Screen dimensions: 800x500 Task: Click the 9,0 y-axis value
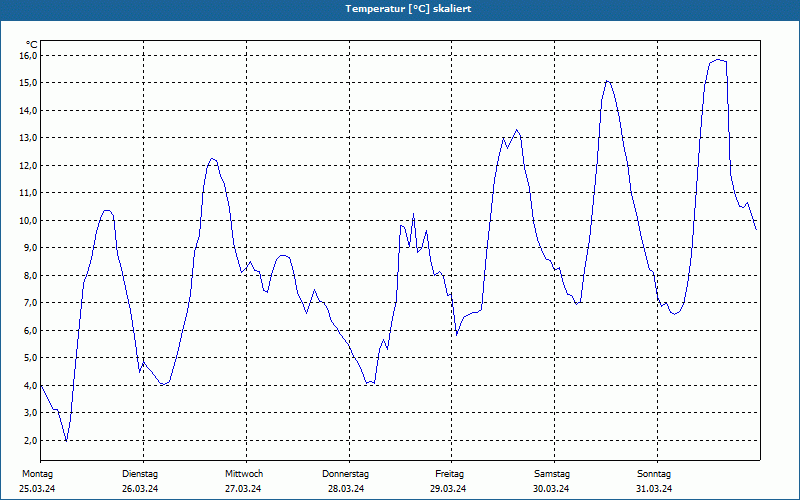pyautogui.click(x=31, y=248)
